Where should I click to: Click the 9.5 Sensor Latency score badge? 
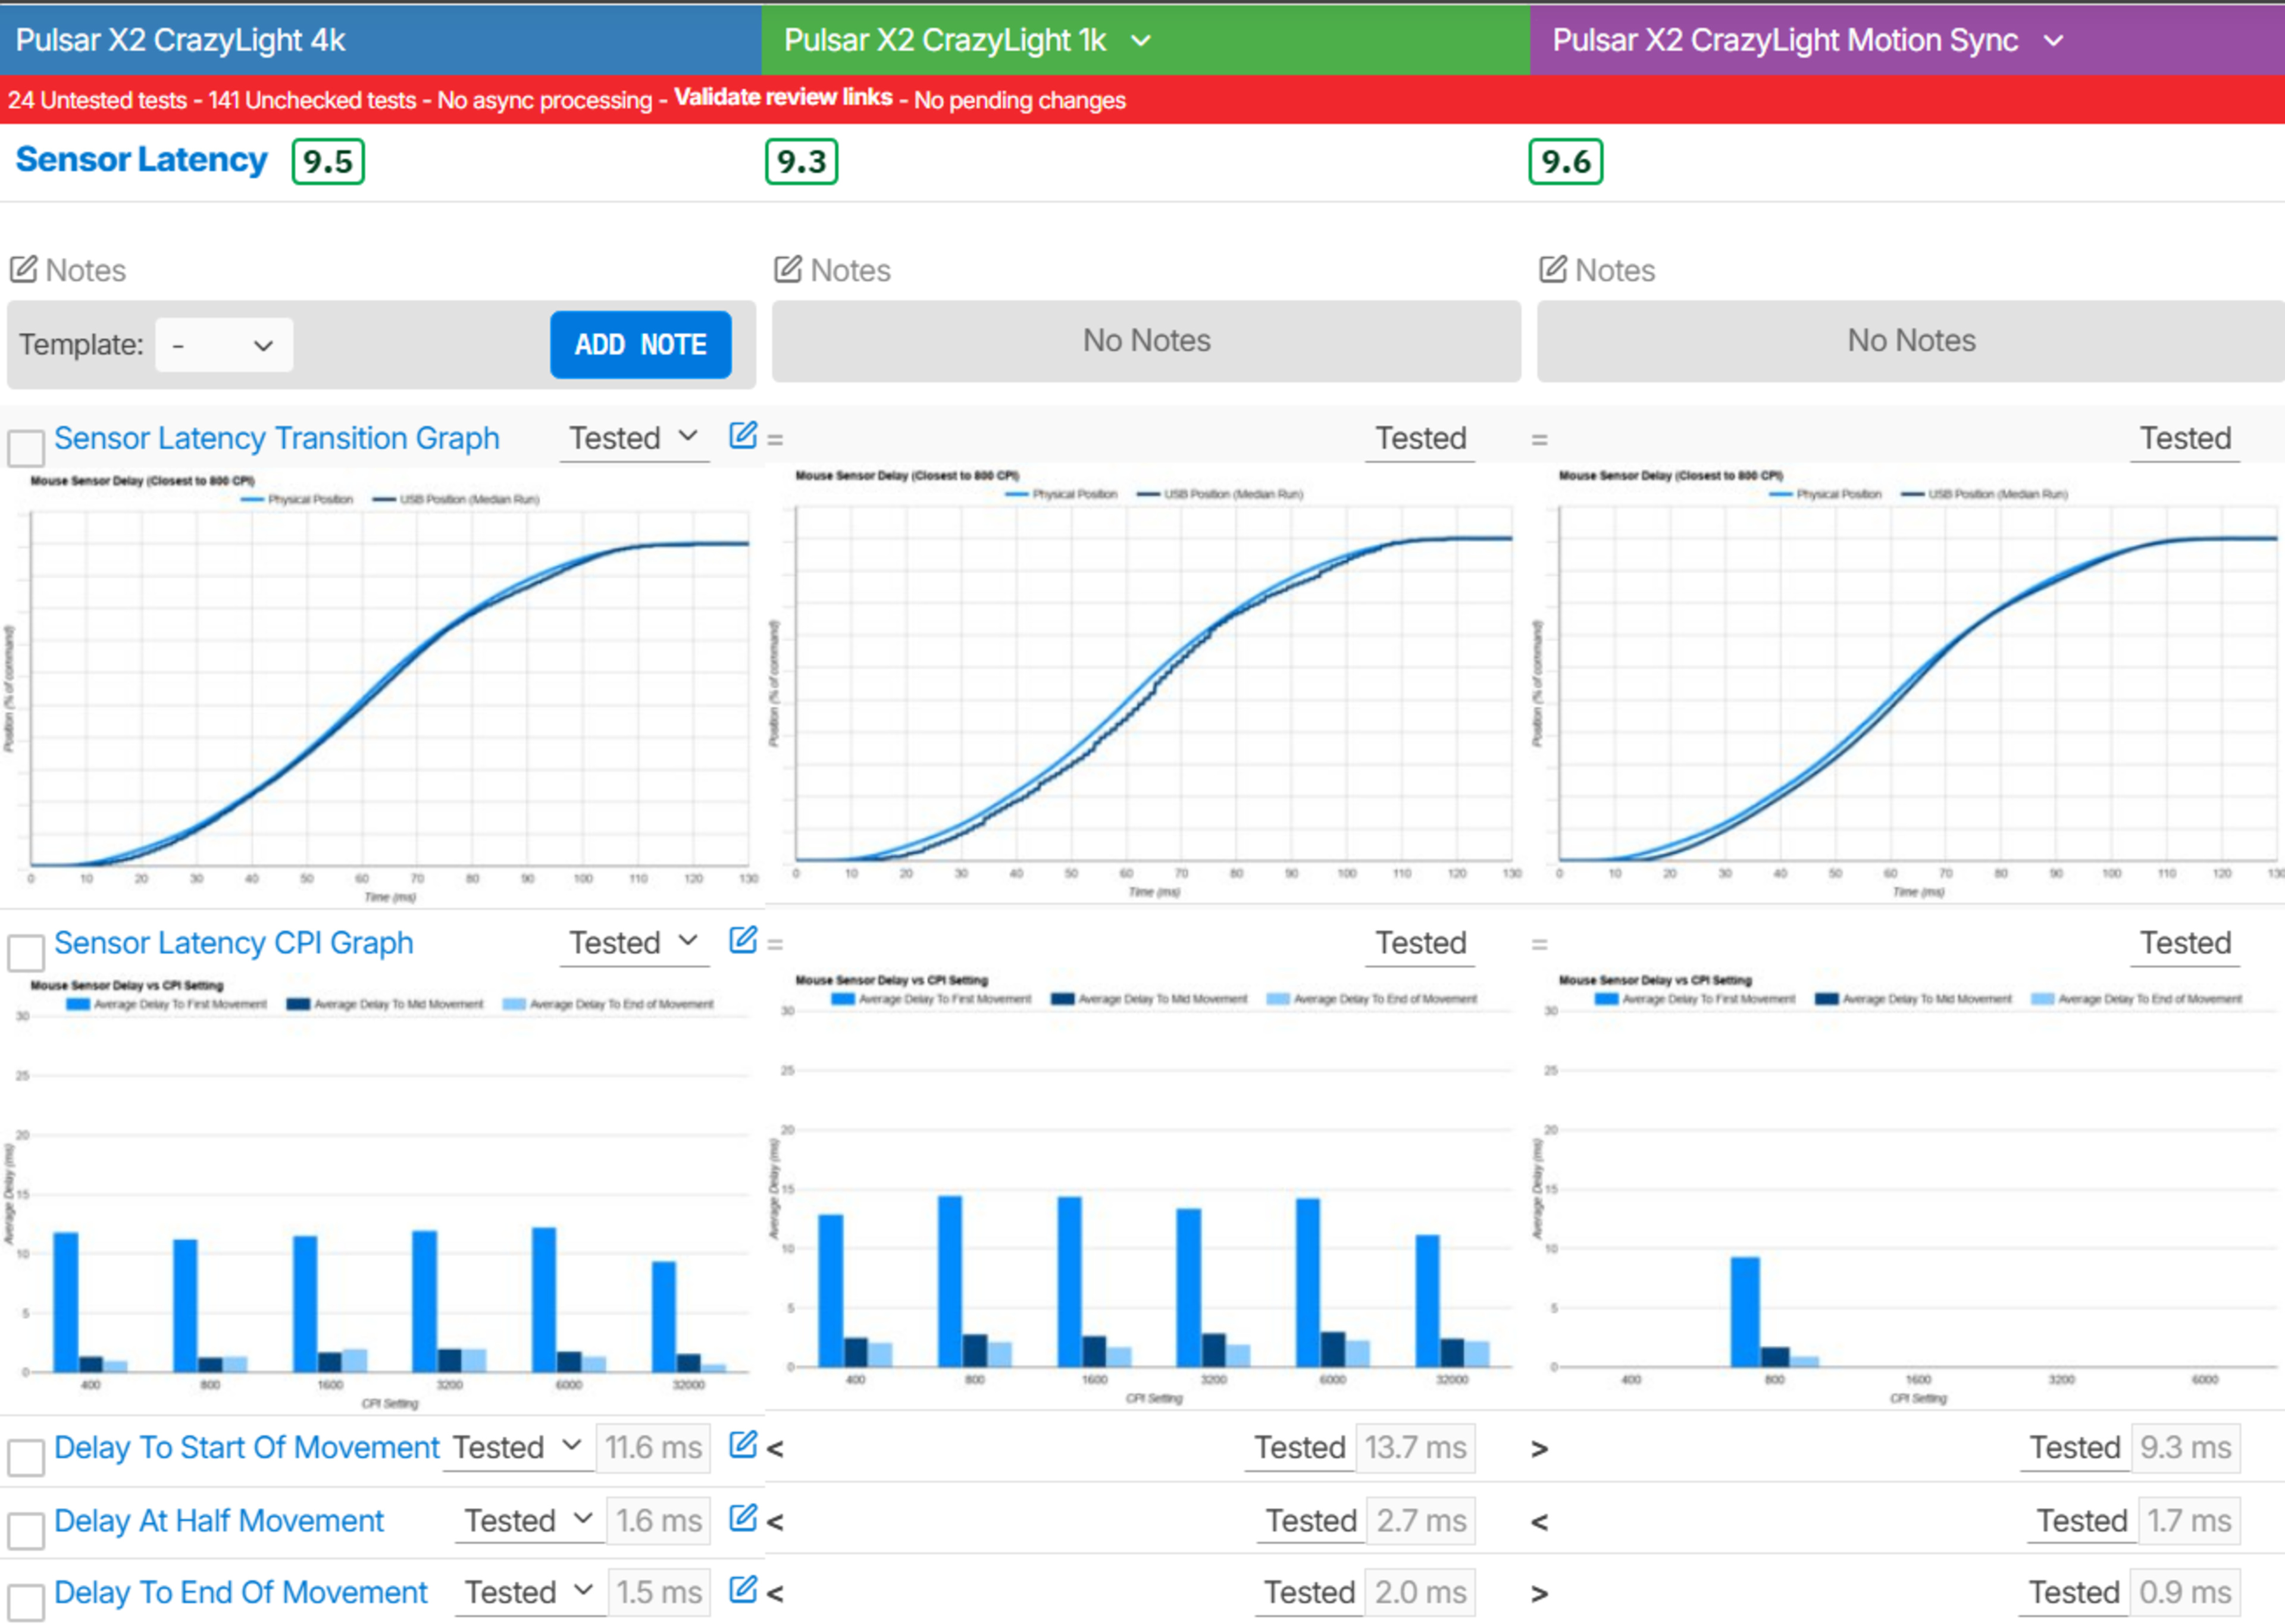pos(328,161)
